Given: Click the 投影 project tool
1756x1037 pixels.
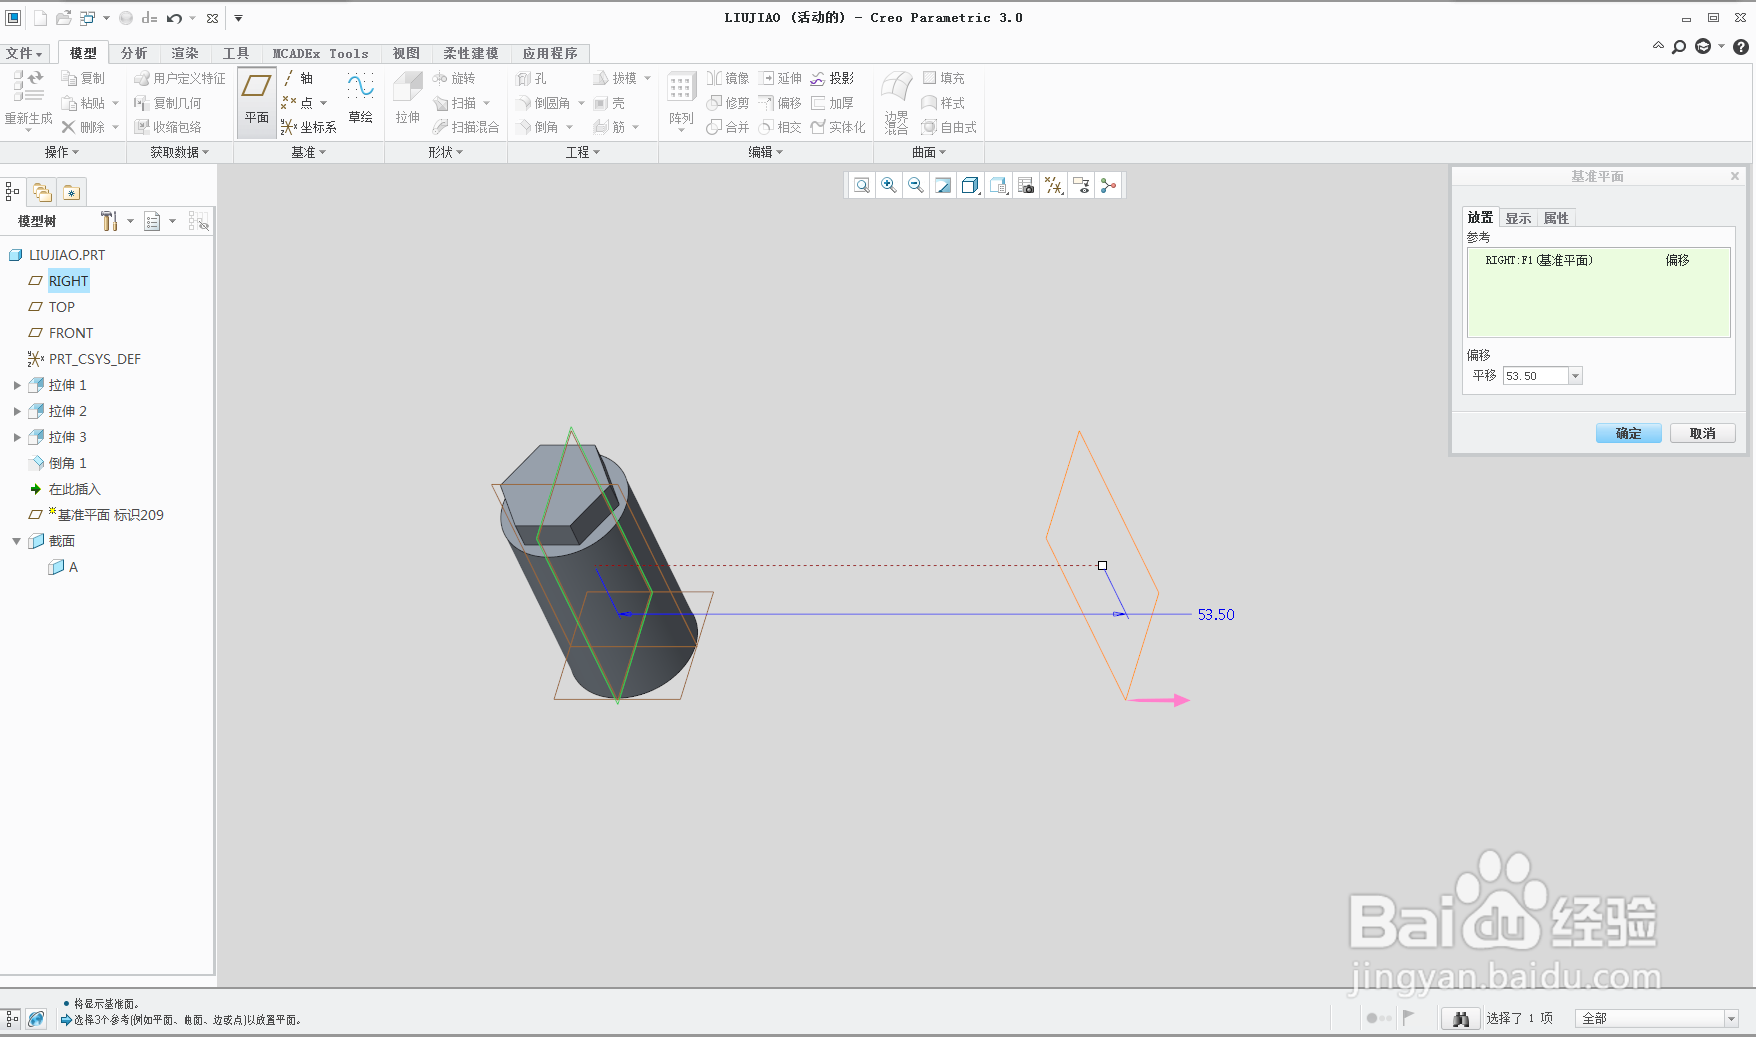Looking at the screenshot, I should [832, 78].
